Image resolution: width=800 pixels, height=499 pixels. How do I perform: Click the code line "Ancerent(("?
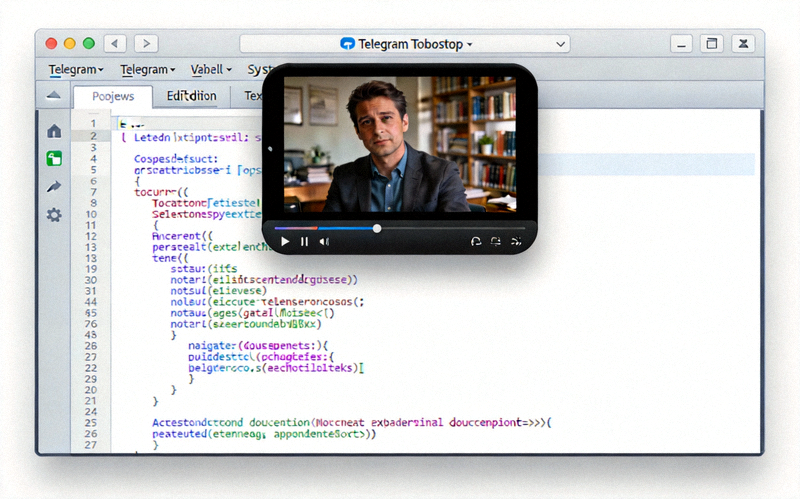(x=182, y=236)
